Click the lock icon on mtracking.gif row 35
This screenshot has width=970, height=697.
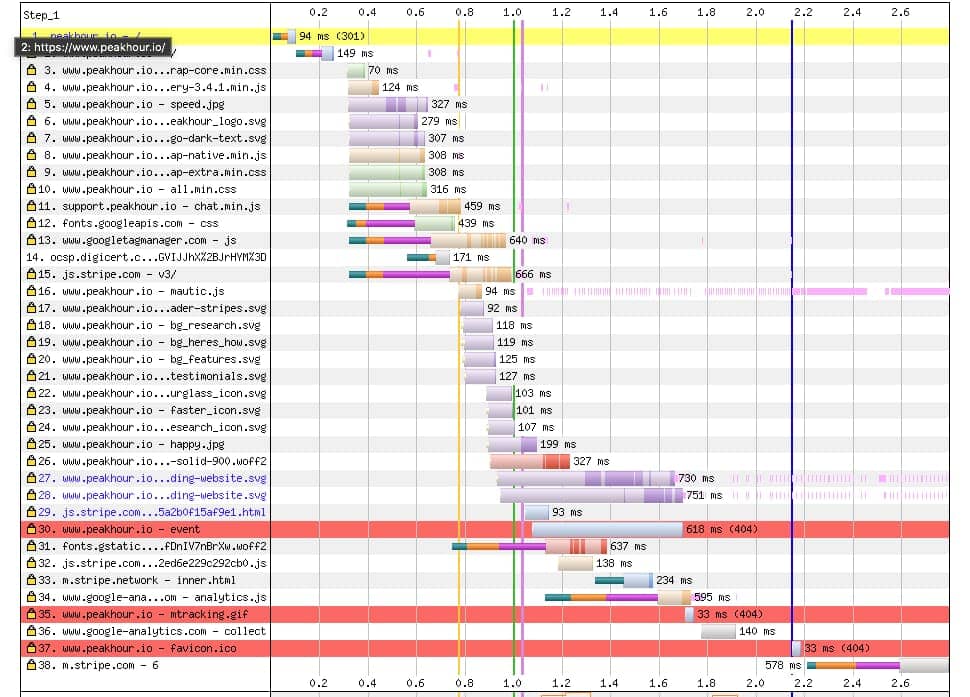tap(32, 614)
